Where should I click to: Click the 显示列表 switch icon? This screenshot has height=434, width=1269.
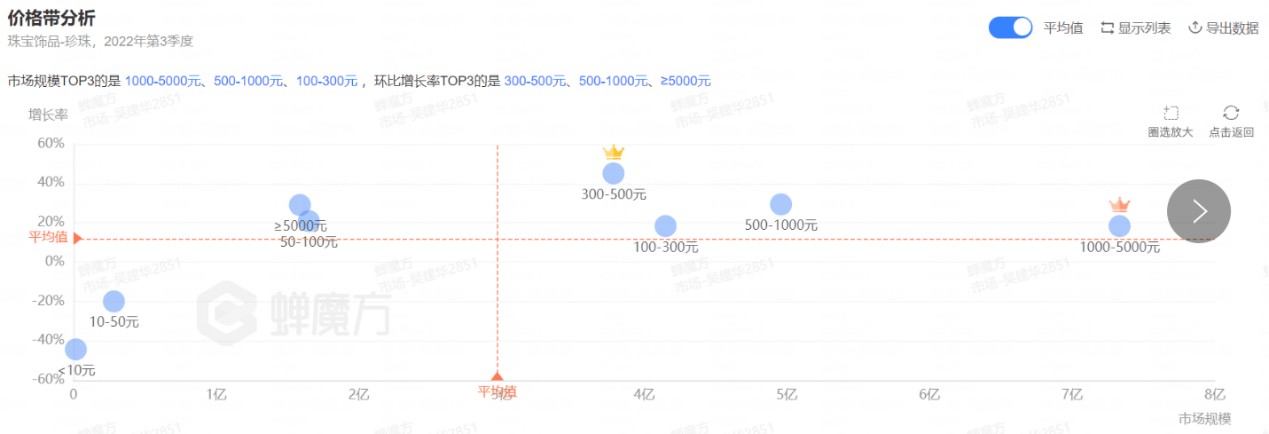1107,28
